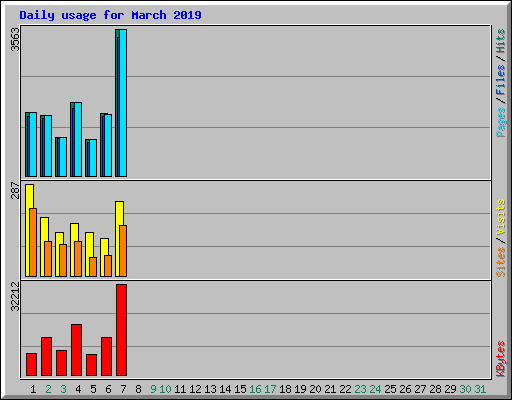Click the yellow 'Visits' legend label
This screenshot has height=400, width=512.
(500, 217)
